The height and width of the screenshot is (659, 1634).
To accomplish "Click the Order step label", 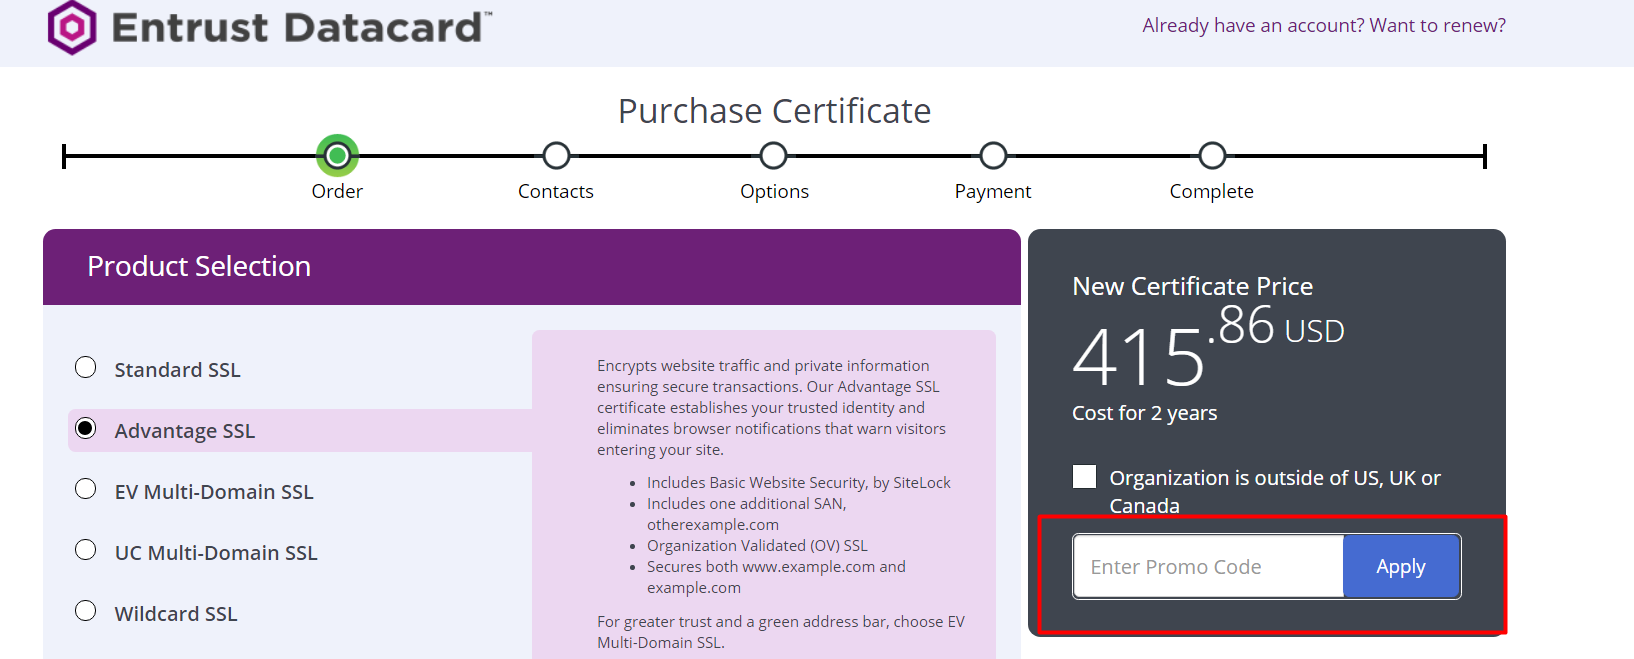I will [x=337, y=191].
